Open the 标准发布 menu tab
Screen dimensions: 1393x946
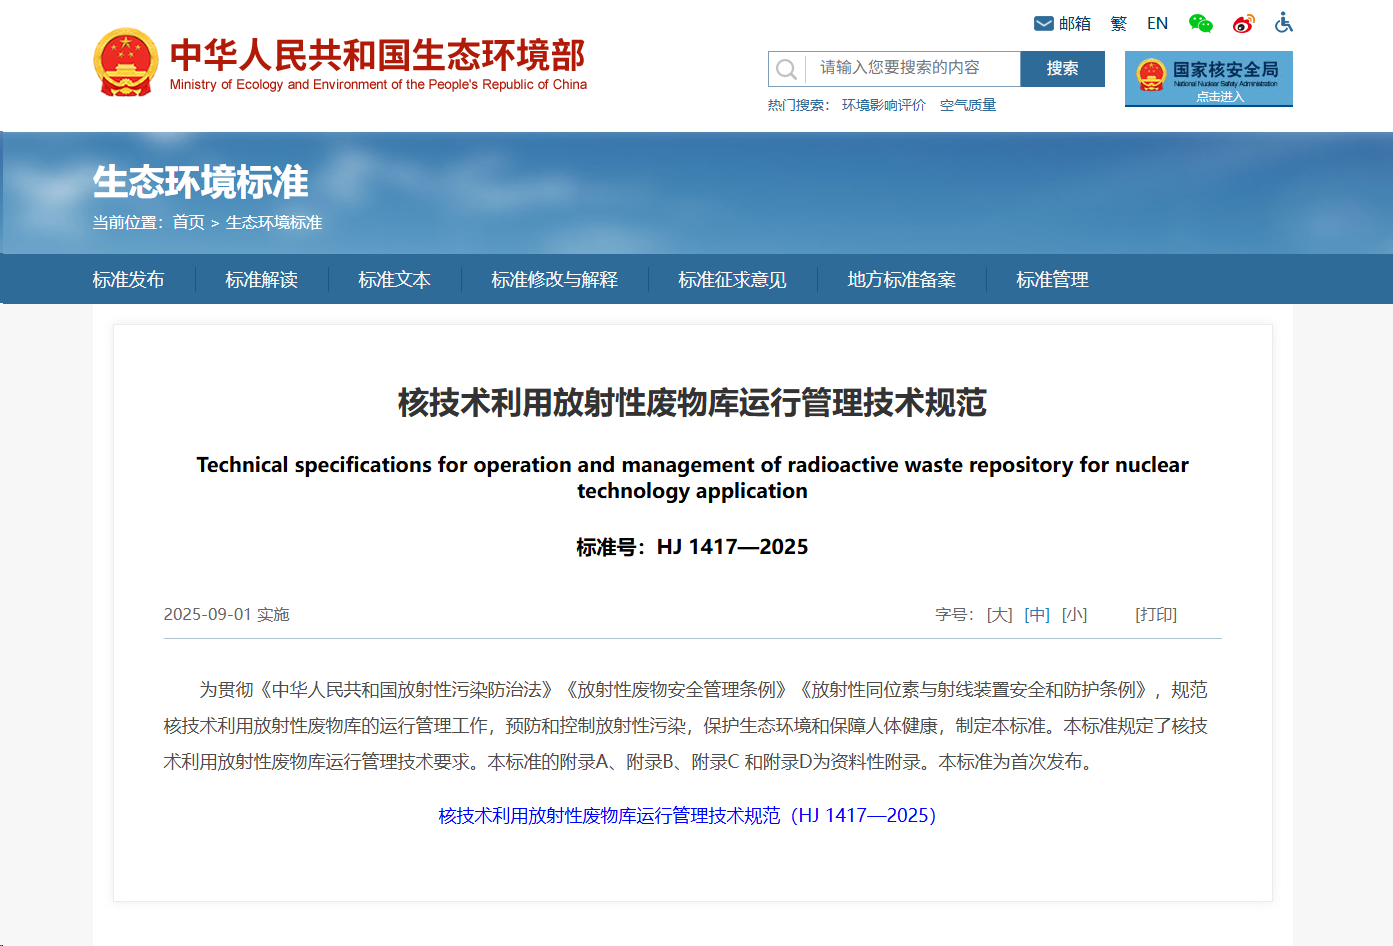point(128,280)
